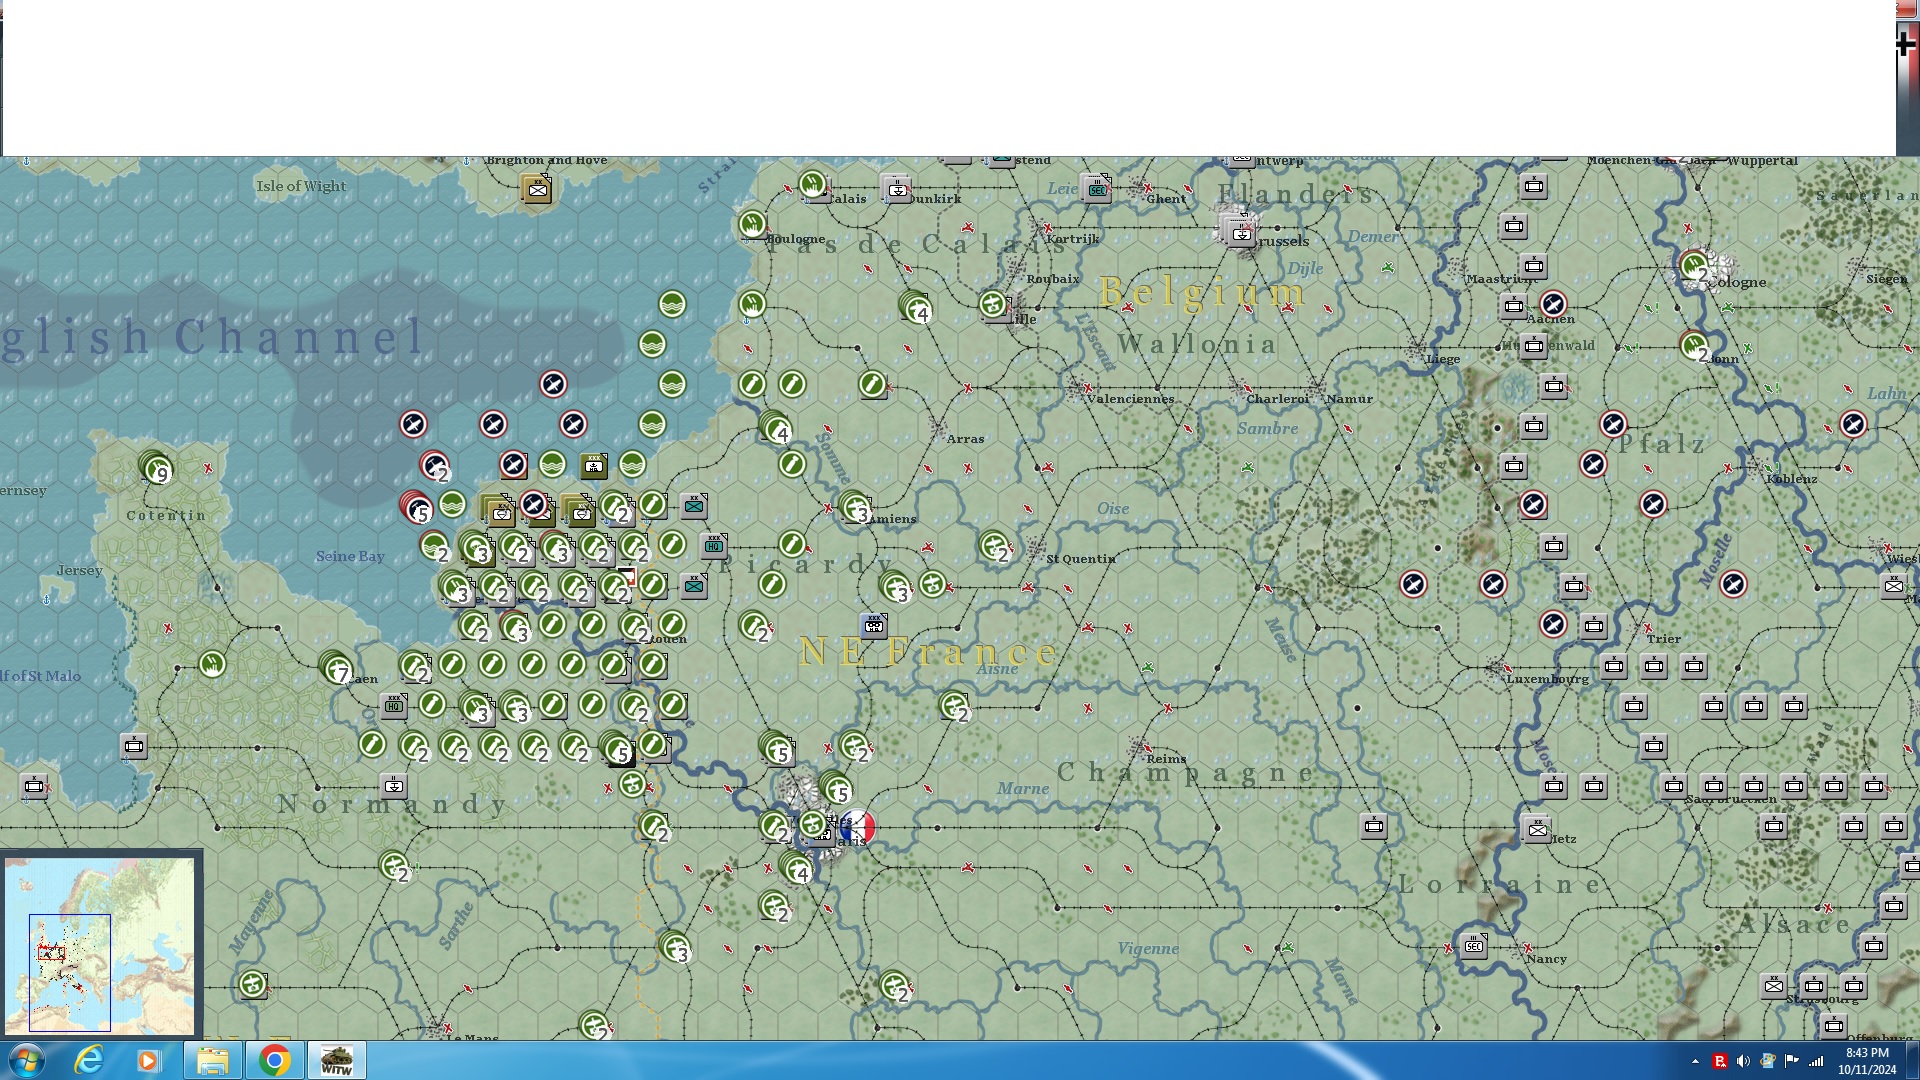Select air unit near the Lahn label

1853,424
